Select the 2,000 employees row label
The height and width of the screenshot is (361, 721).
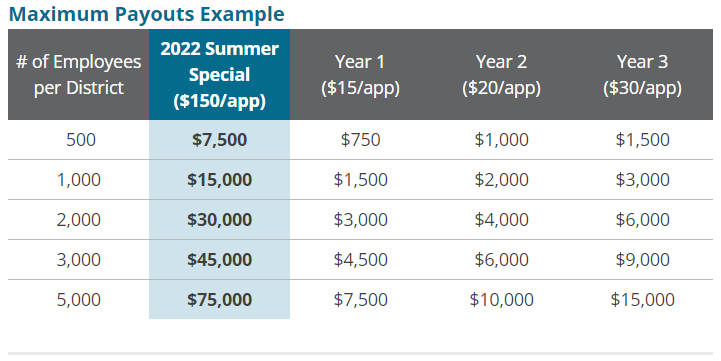point(79,220)
